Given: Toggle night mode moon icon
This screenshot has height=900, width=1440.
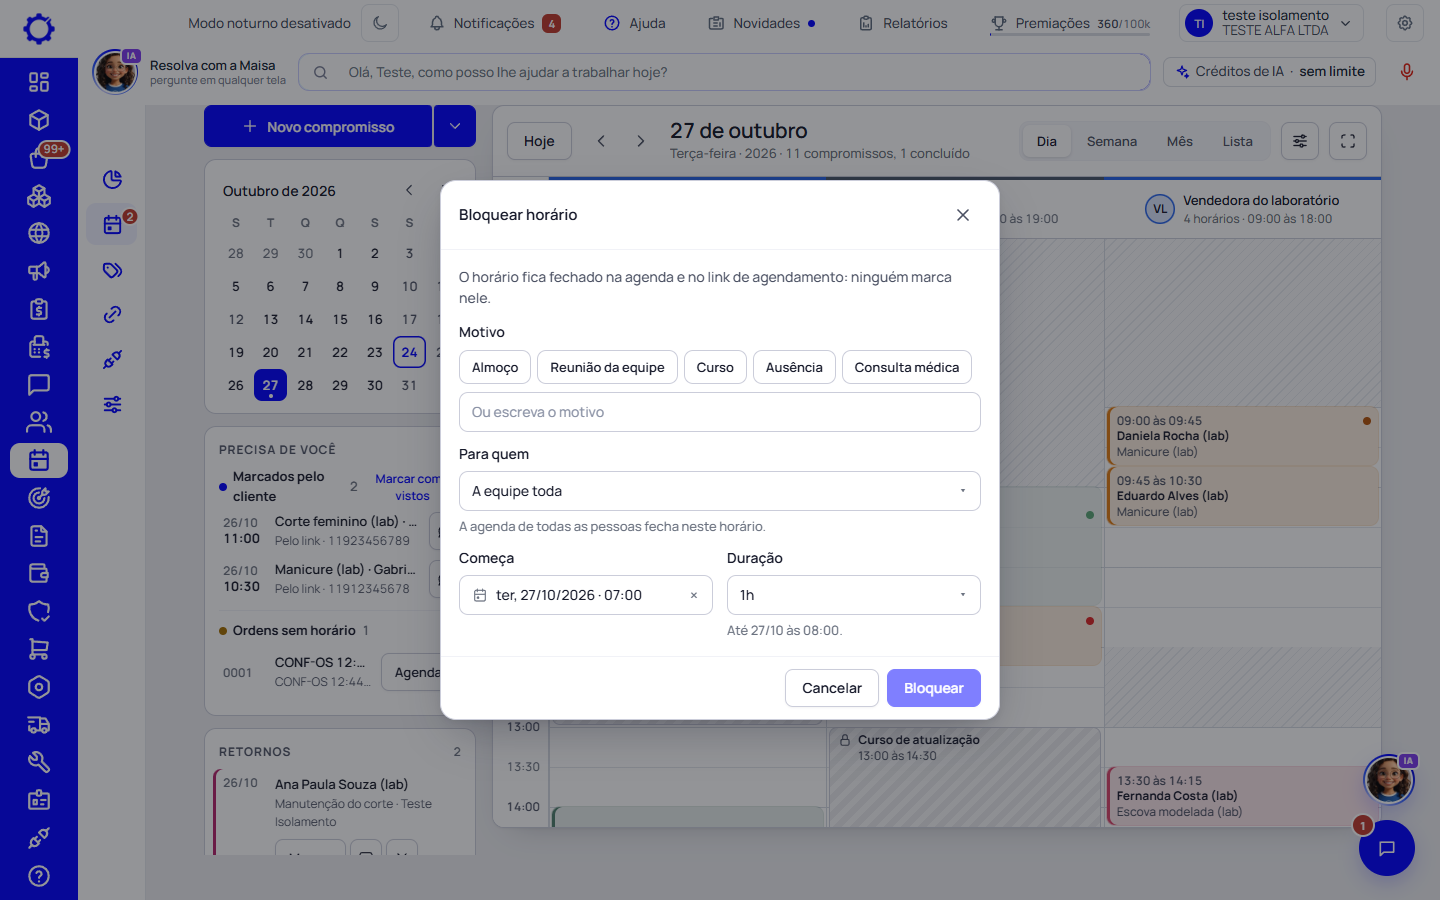Looking at the screenshot, I should (x=380, y=23).
